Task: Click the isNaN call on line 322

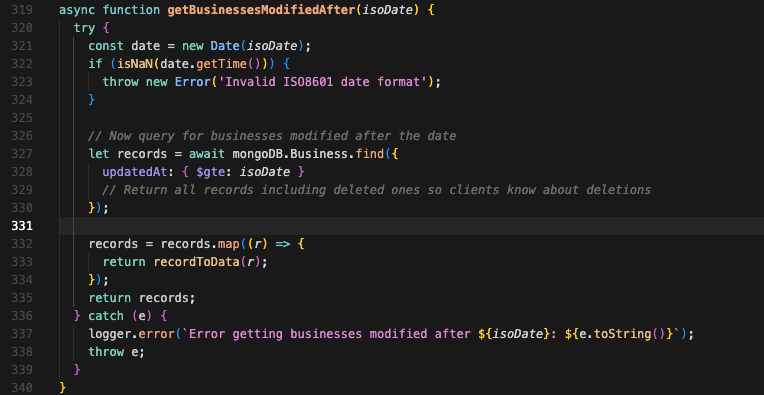Action: 135,64
